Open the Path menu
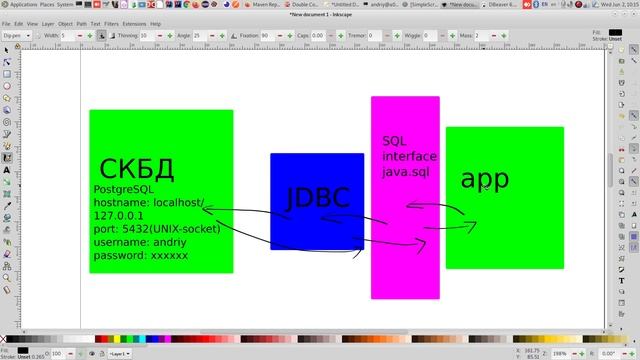The height and width of the screenshot is (360, 640). pos(82,24)
